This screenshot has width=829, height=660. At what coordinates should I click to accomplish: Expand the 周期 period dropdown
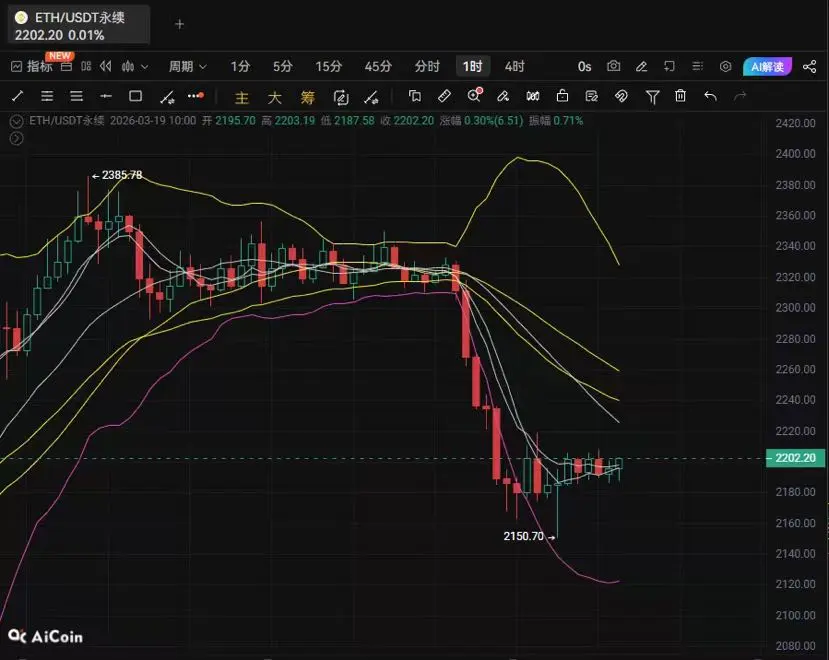tap(187, 67)
